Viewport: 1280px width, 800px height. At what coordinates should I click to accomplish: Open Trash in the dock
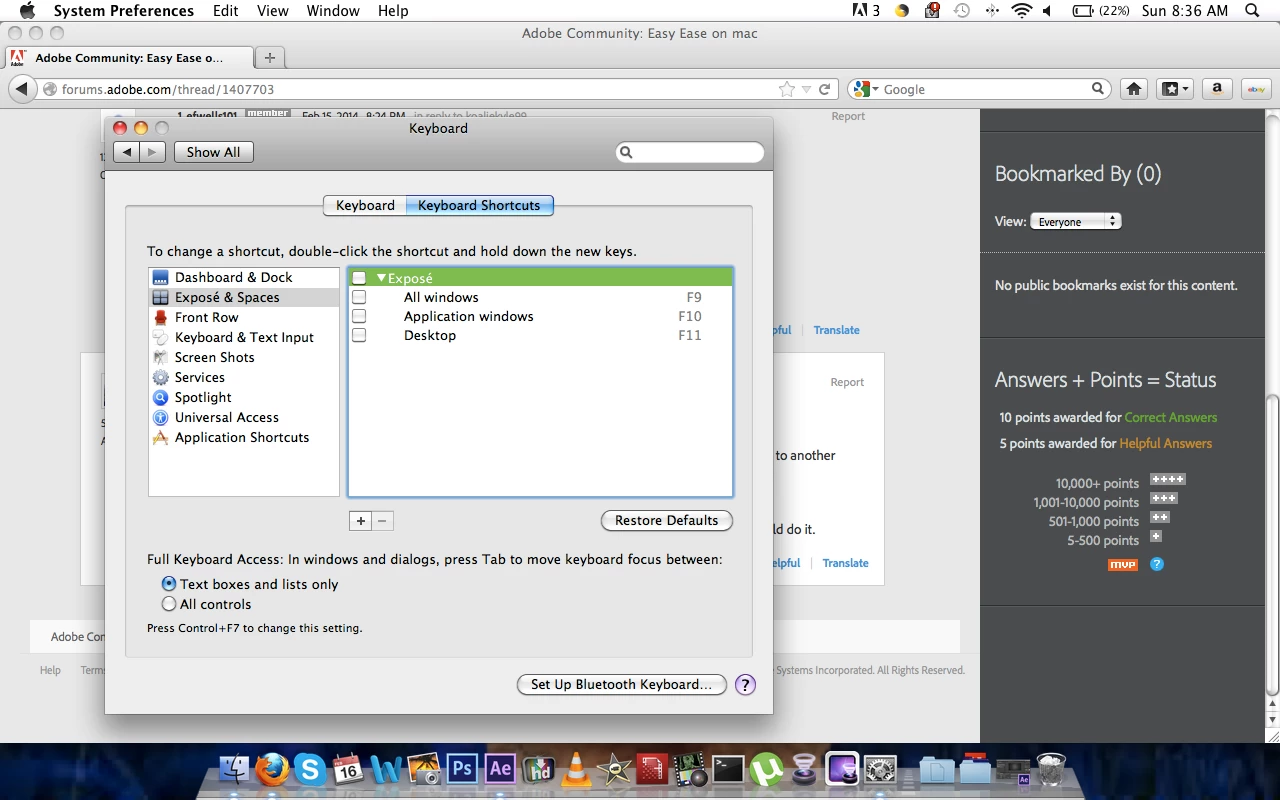coord(1051,769)
